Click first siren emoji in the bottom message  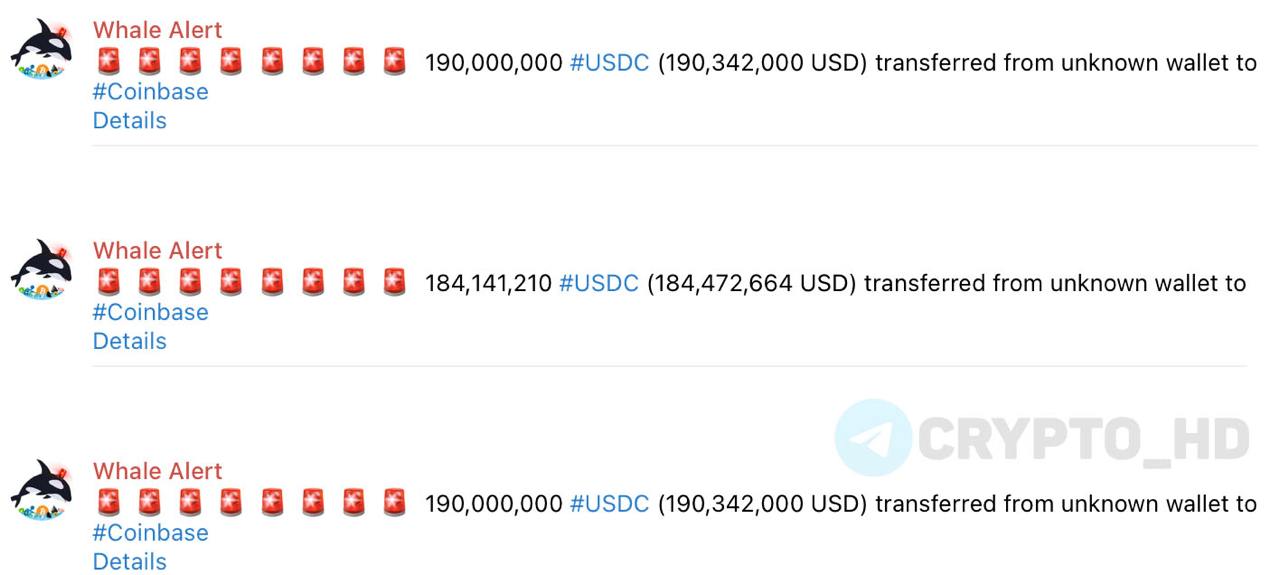(x=109, y=503)
